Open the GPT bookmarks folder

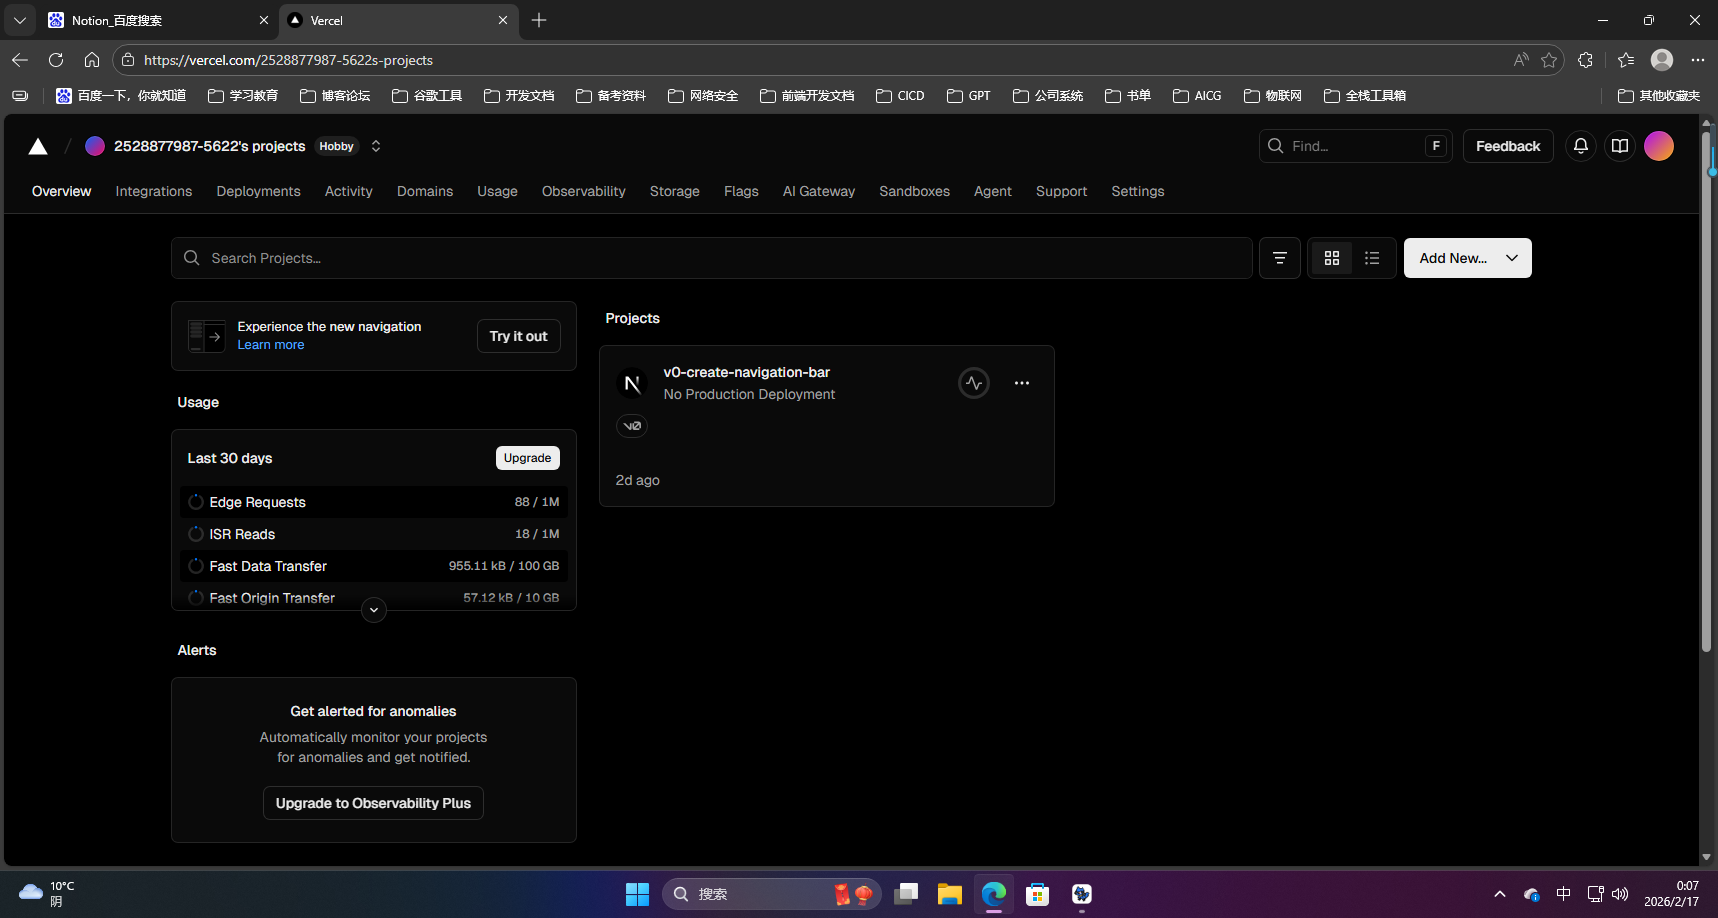point(969,96)
